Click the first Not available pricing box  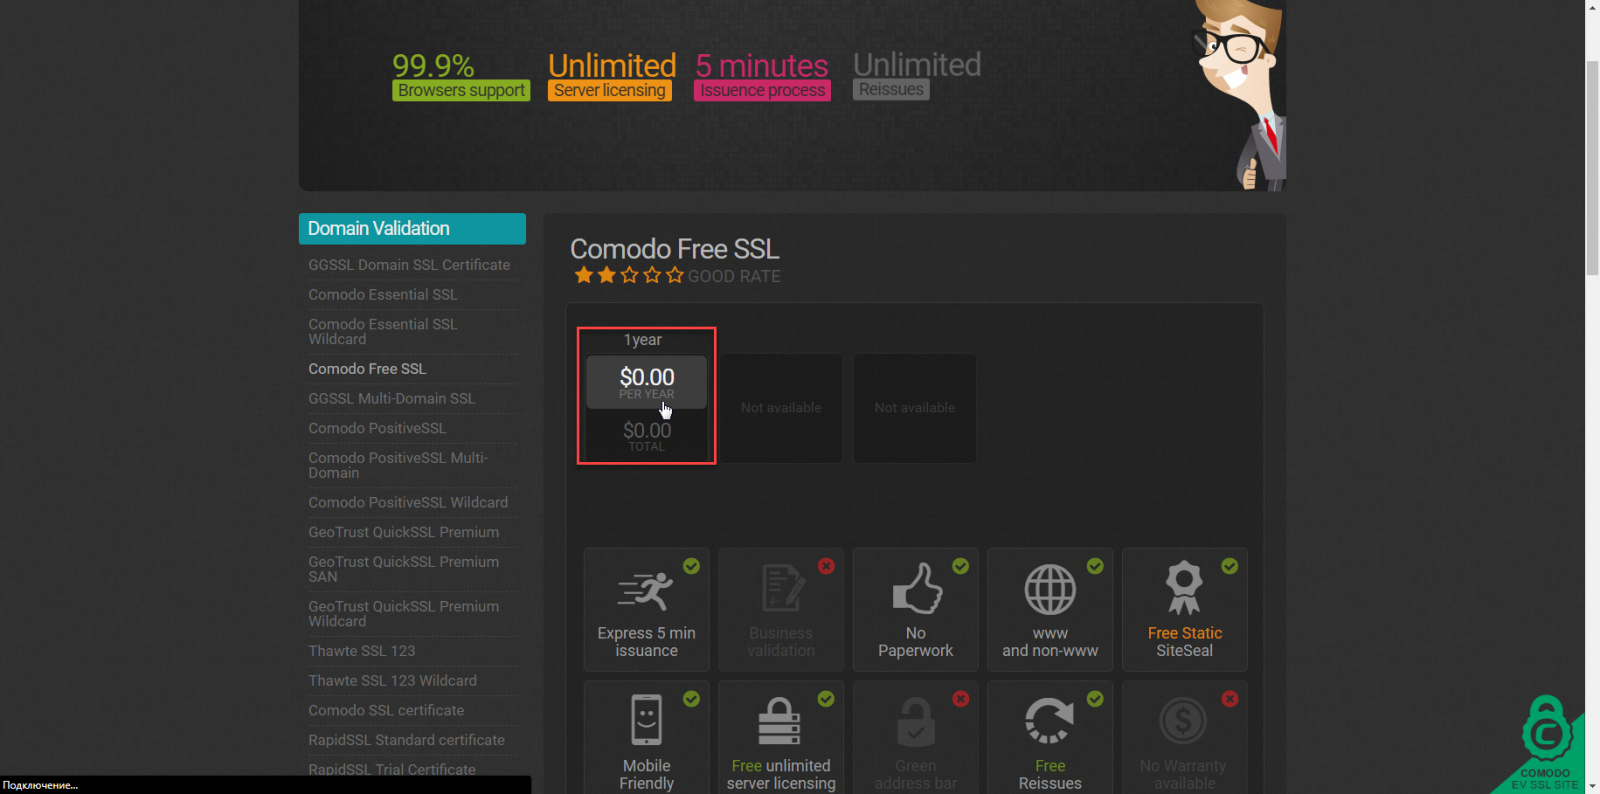pyautogui.click(x=781, y=408)
